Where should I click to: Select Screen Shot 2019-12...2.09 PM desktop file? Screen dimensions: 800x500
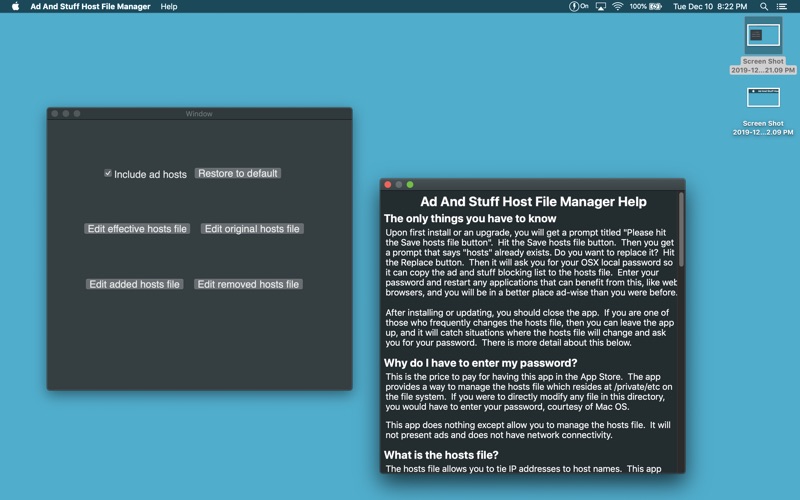[763, 111]
